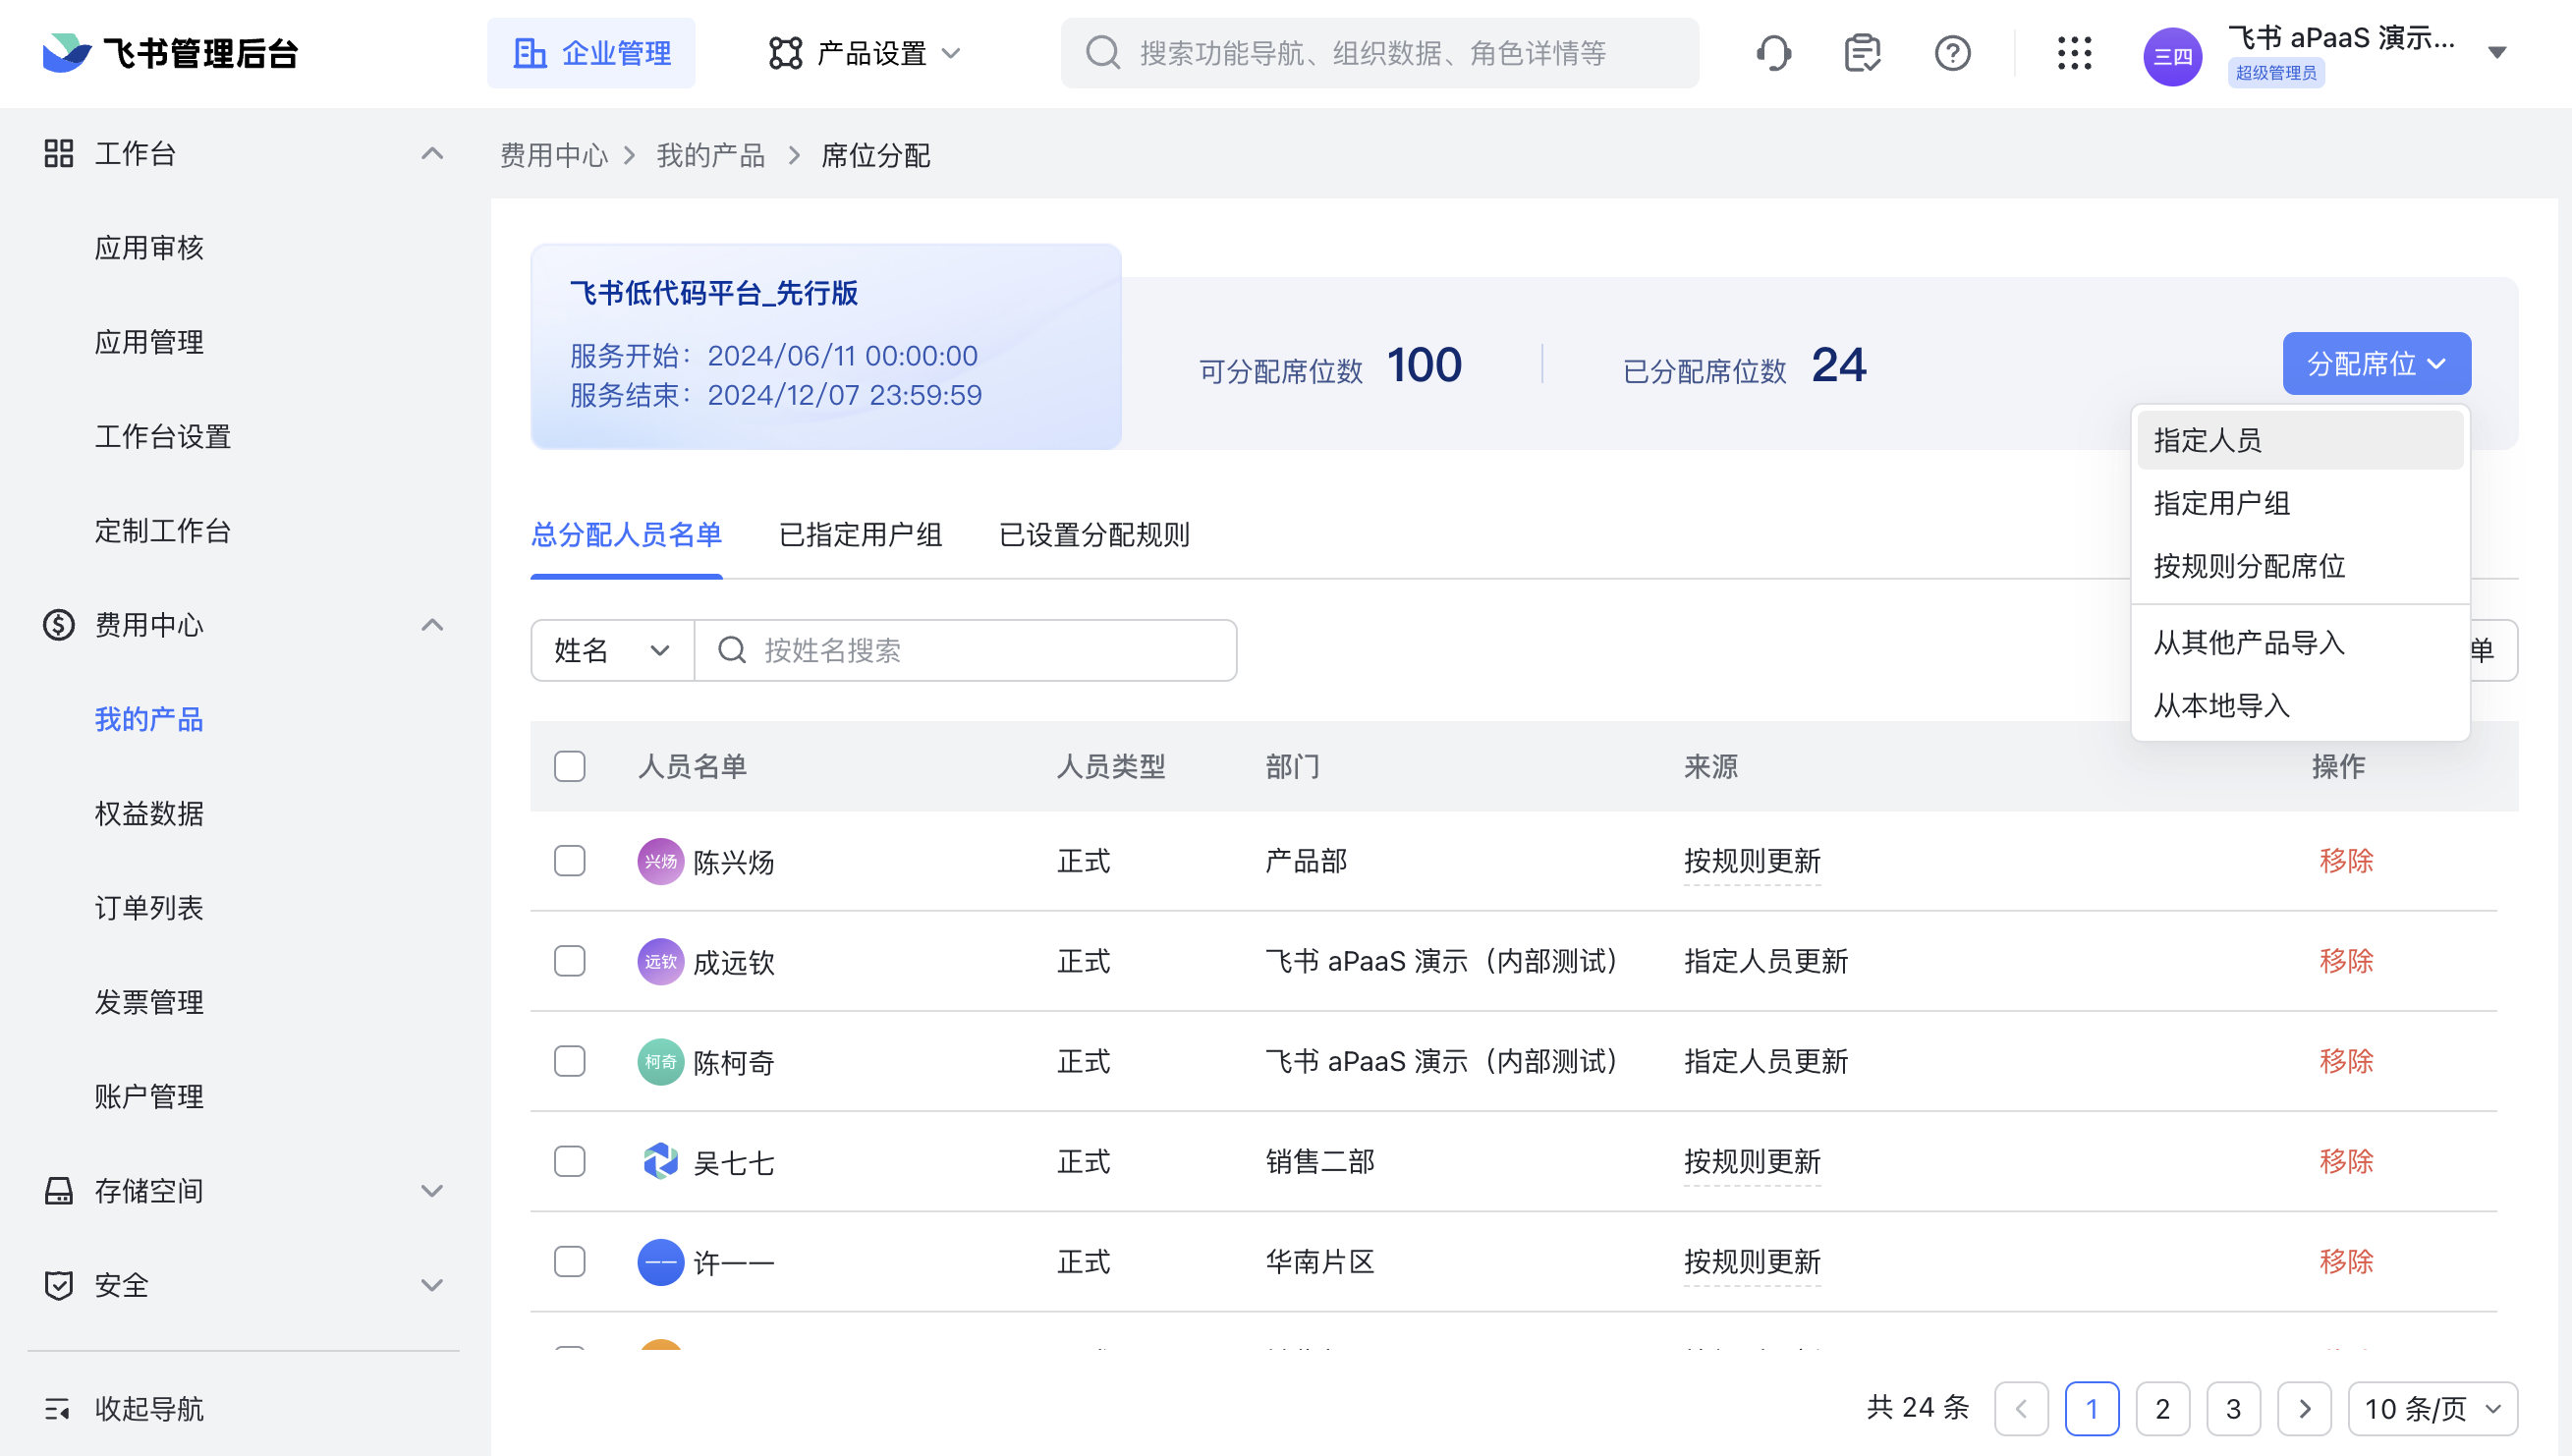Check the box for 吴七七
2572x1456 pixels.
pyautogui.click(x=570, y=1161)
